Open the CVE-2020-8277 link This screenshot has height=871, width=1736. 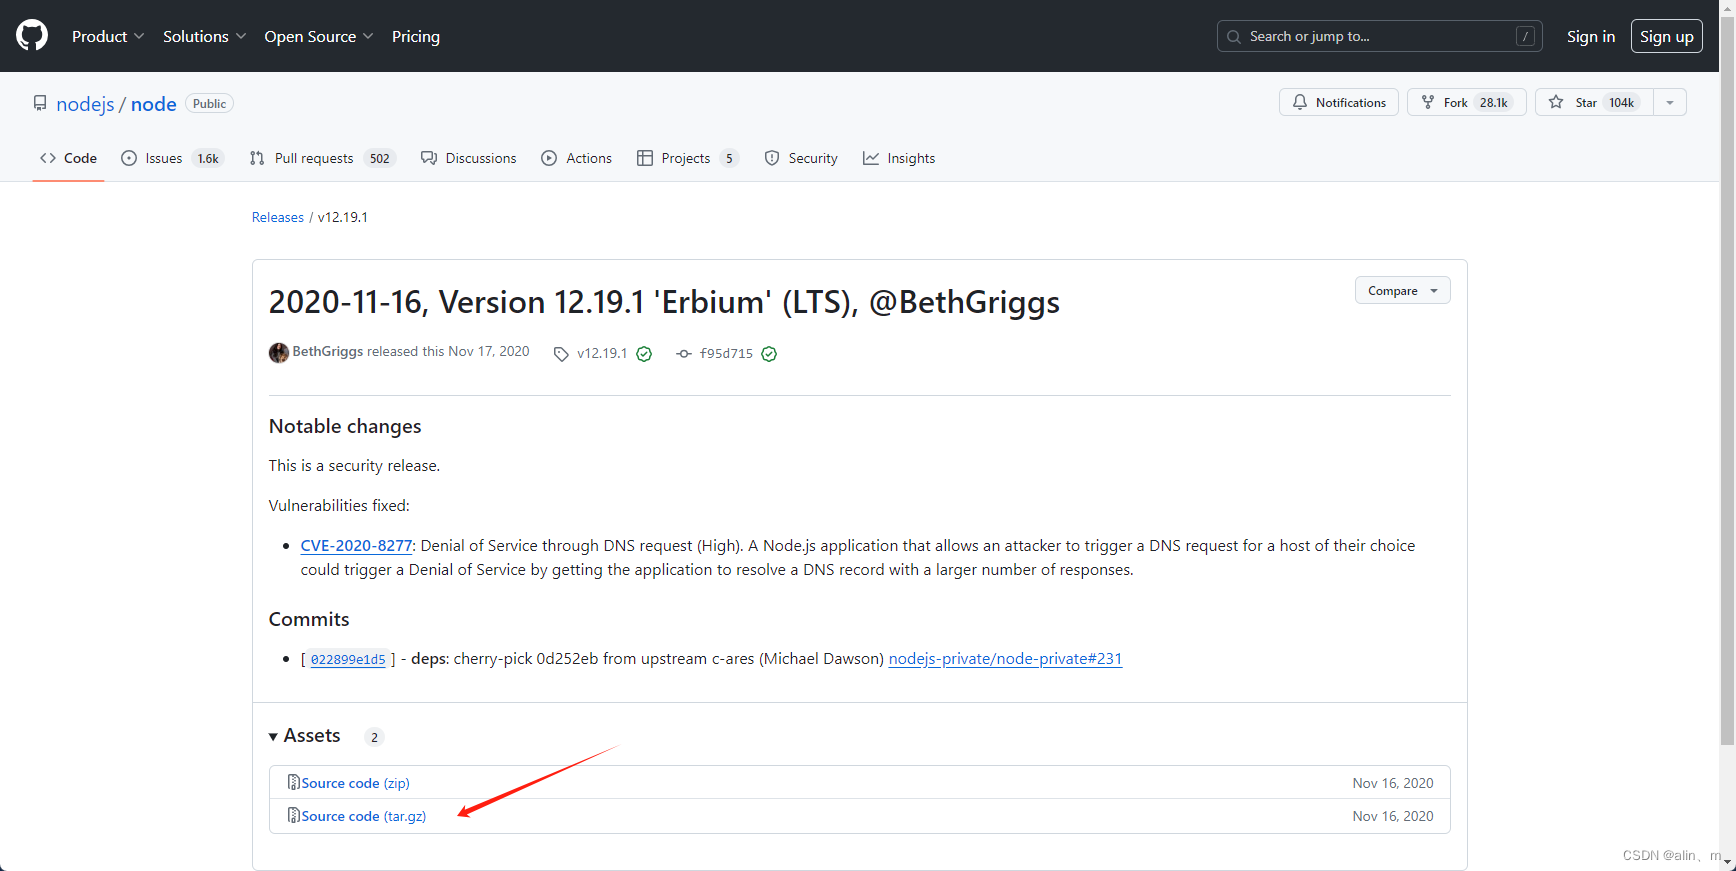356,546
